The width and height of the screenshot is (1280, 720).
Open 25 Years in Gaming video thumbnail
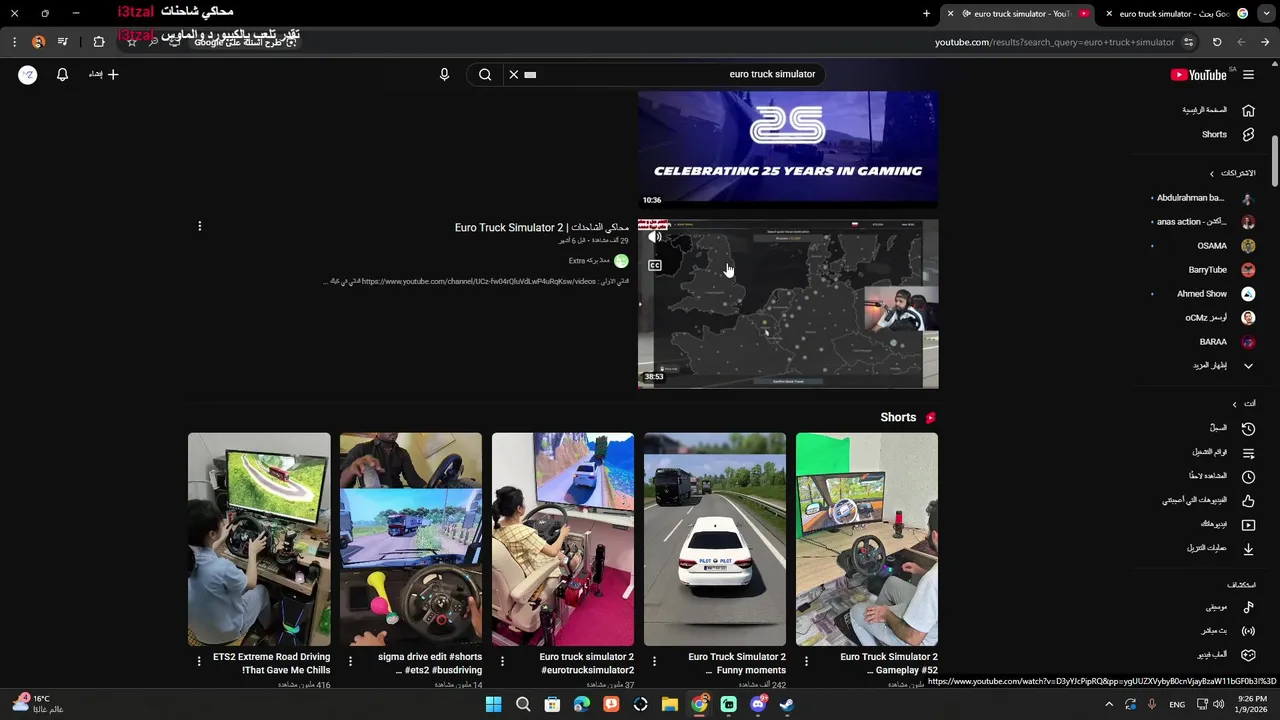tap(788, 149)
